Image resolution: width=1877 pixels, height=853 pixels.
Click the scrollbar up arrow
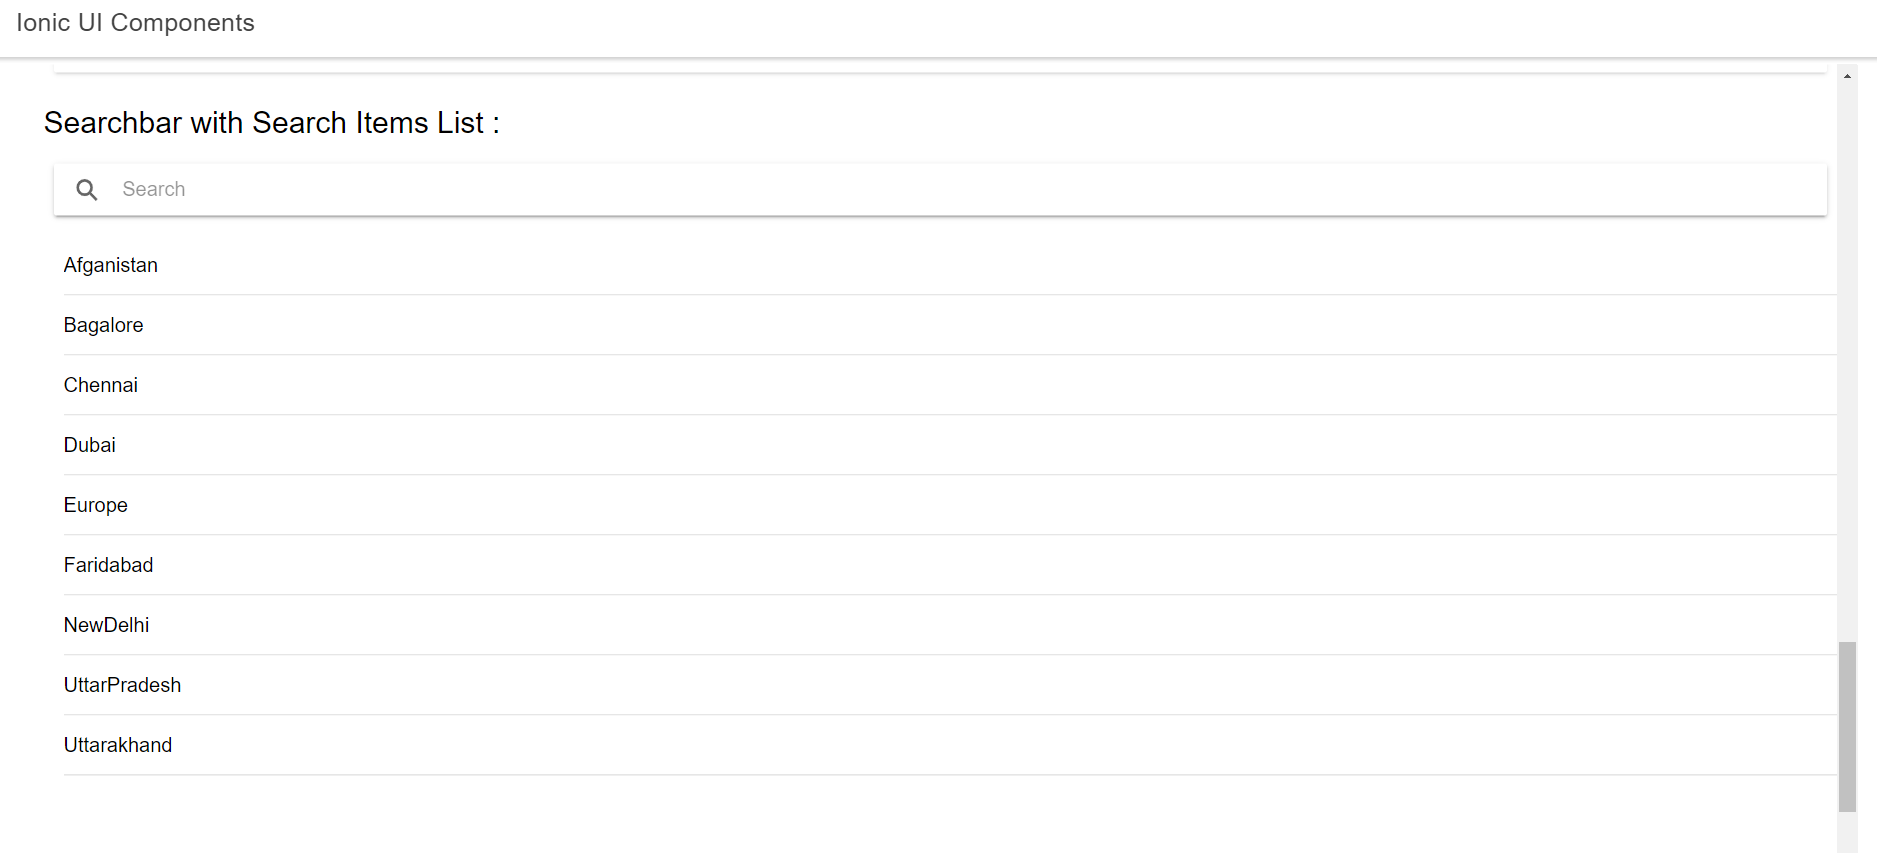click(1848, 72)
